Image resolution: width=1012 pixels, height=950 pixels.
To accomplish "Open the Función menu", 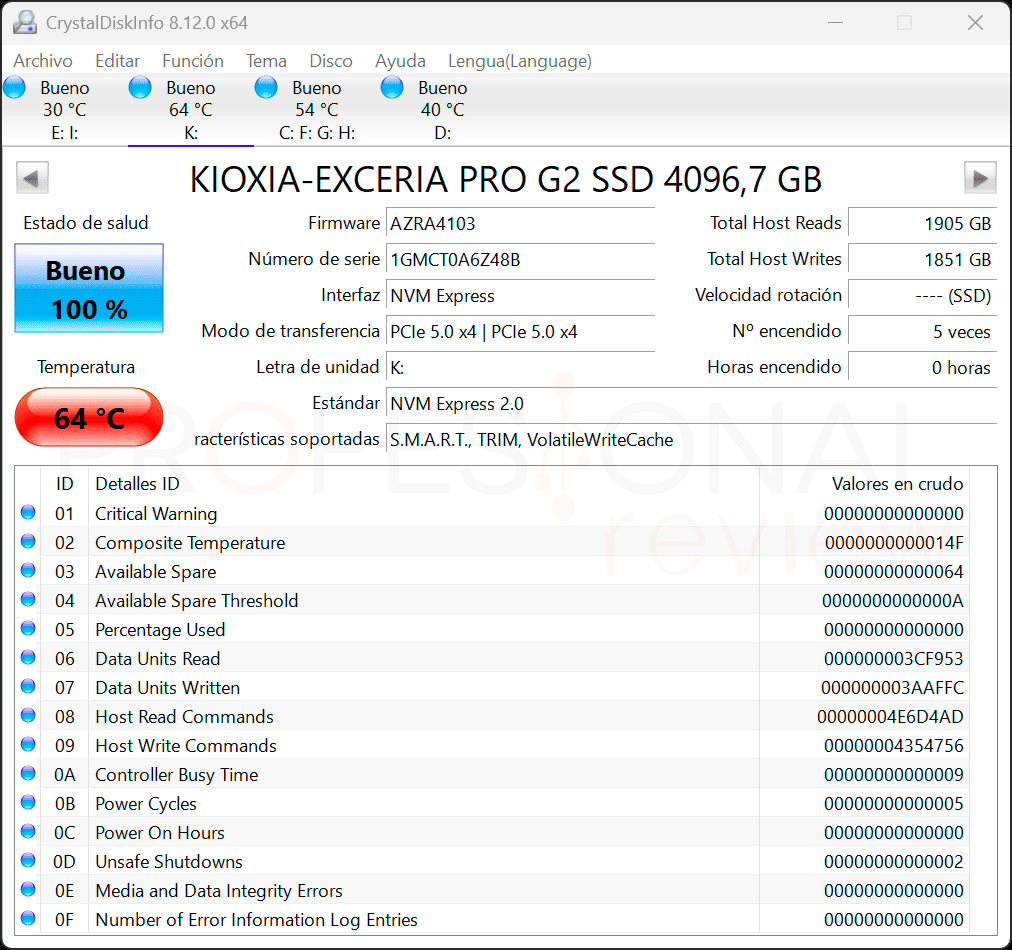I will coord(193,61).
